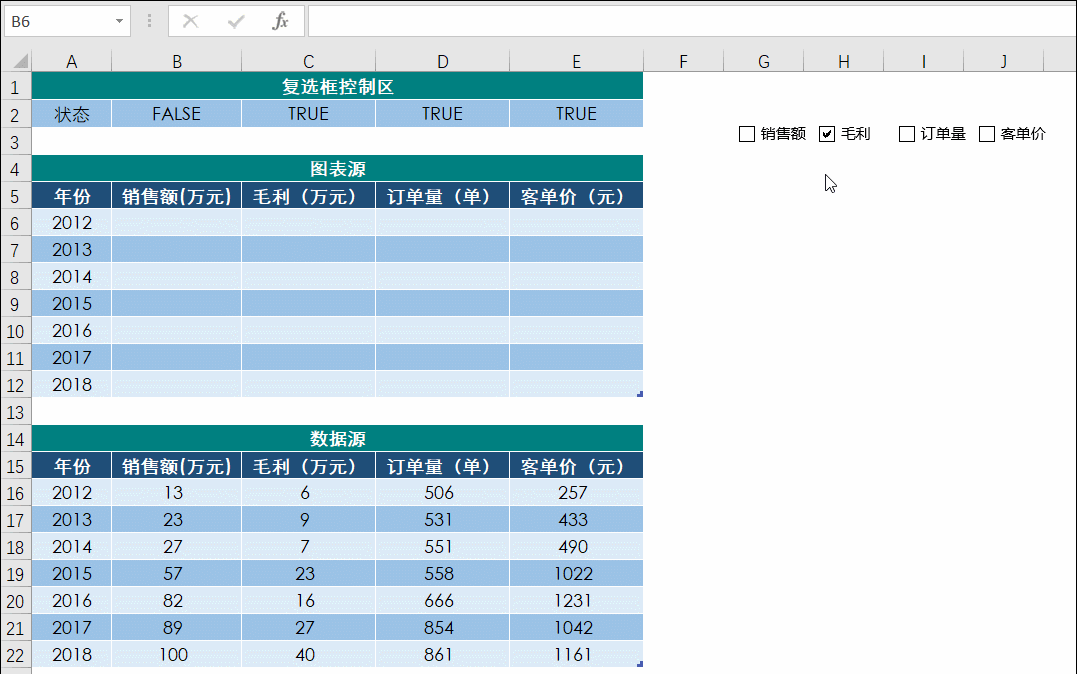Click year 2015 in row 9
Viewport: 1077px width, 674px height.
pos(71,304)
